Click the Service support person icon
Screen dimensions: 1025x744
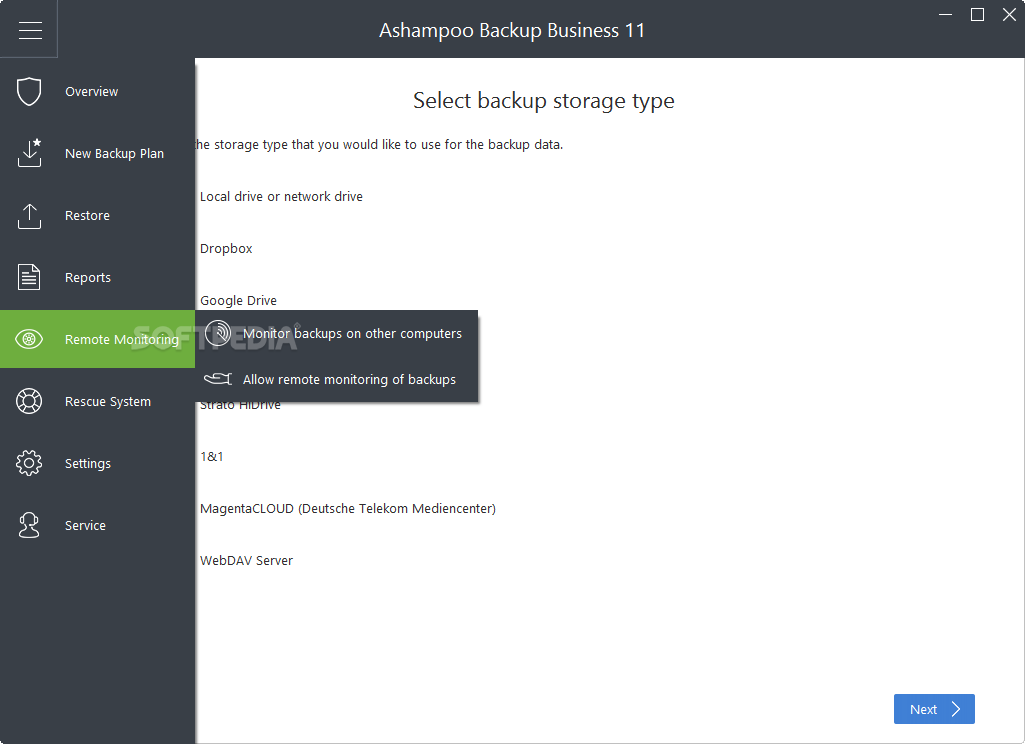click(x=29, y=525)
